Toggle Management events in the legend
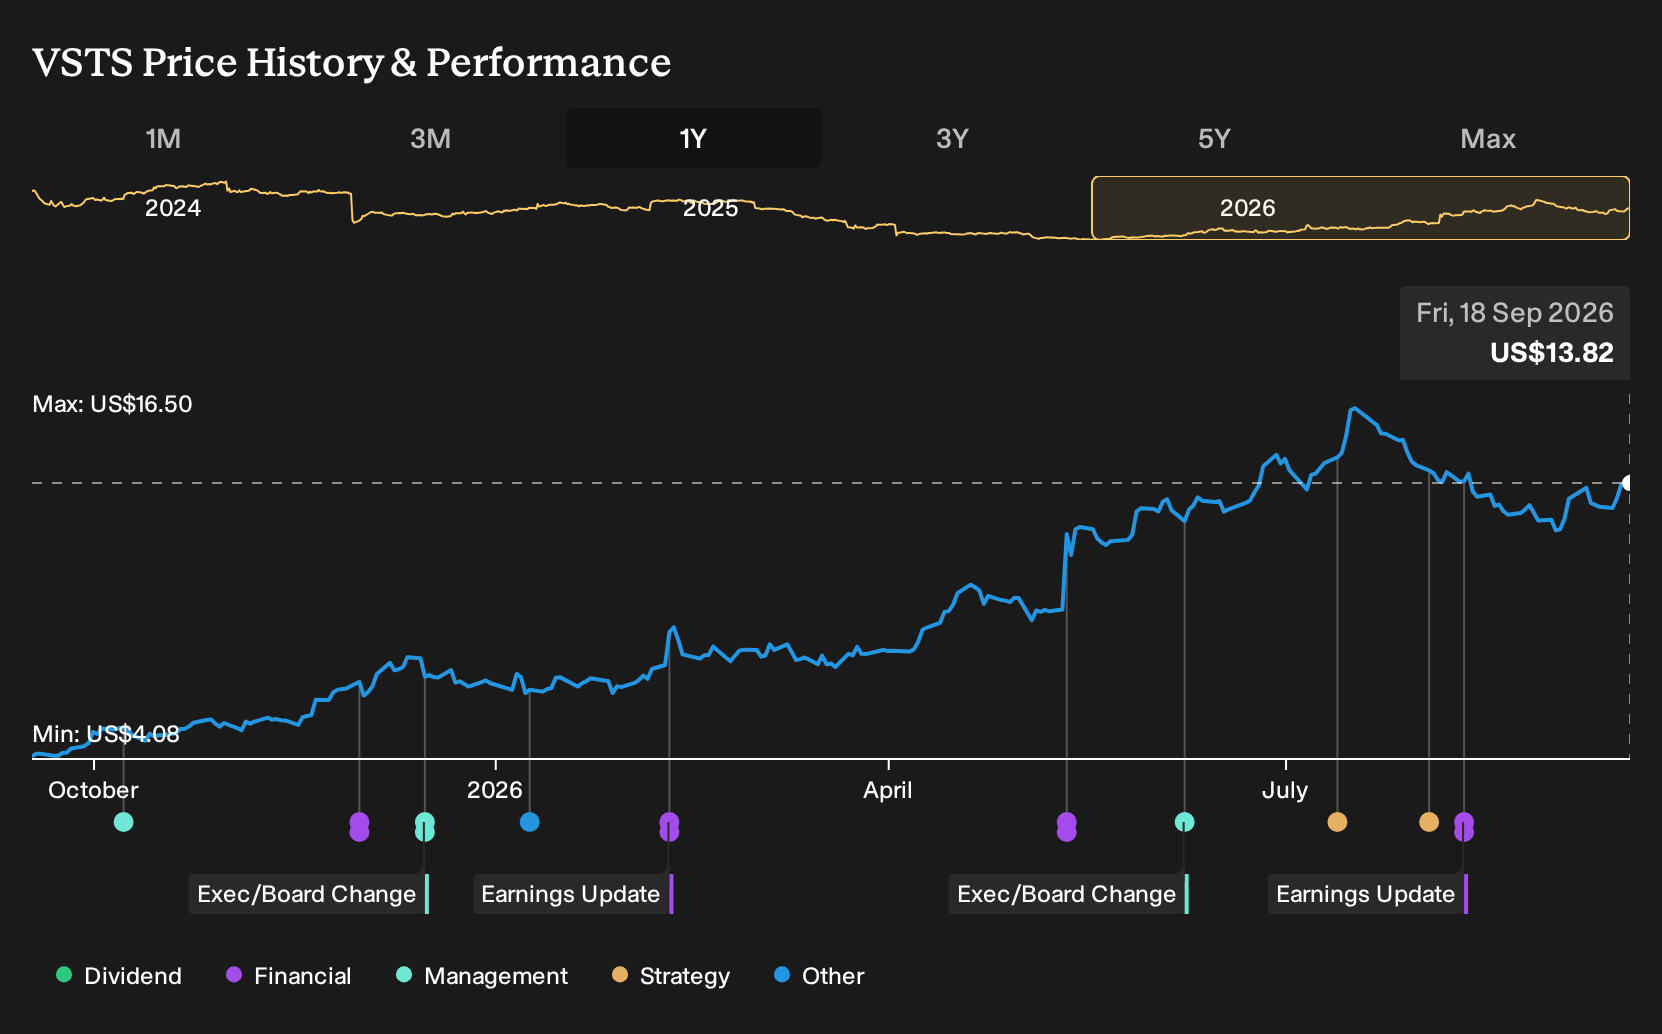Viewport: 1662px width, 1034px height. pyautogui.click(x=482, y=976)
